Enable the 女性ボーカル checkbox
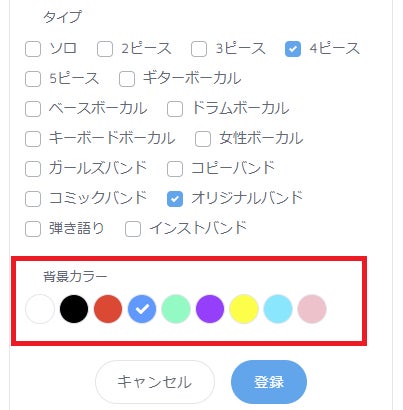This screenshot has width=403, height=410. point(203,139)
